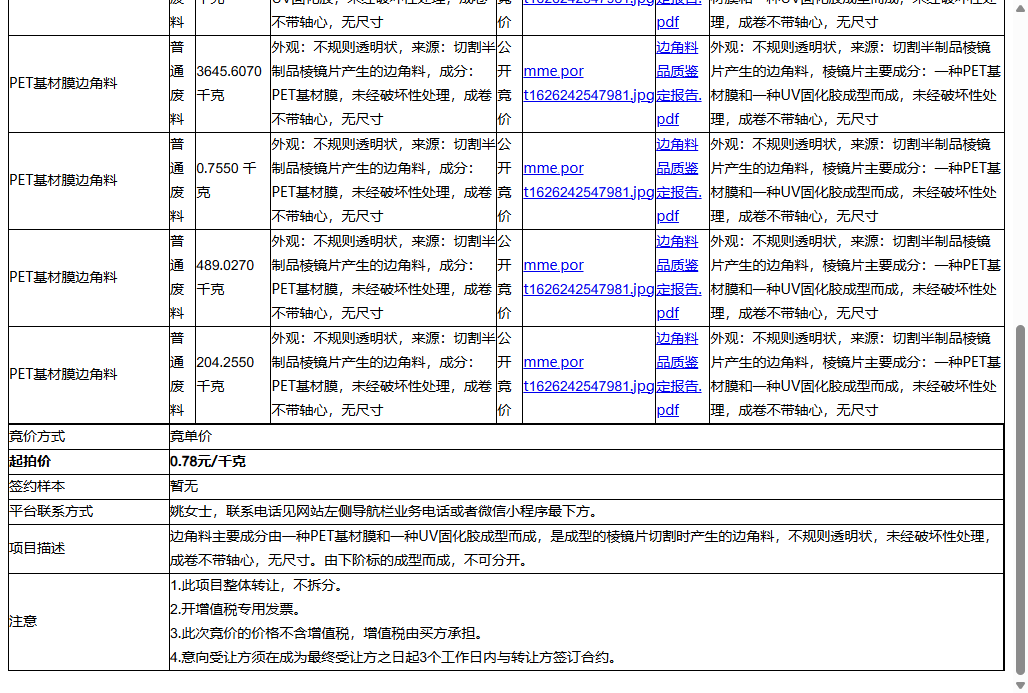The image size is (1028, 693).
Task: Open the jpg image link in the 0.7550 千克 row
Action: [x=588, y=180]
